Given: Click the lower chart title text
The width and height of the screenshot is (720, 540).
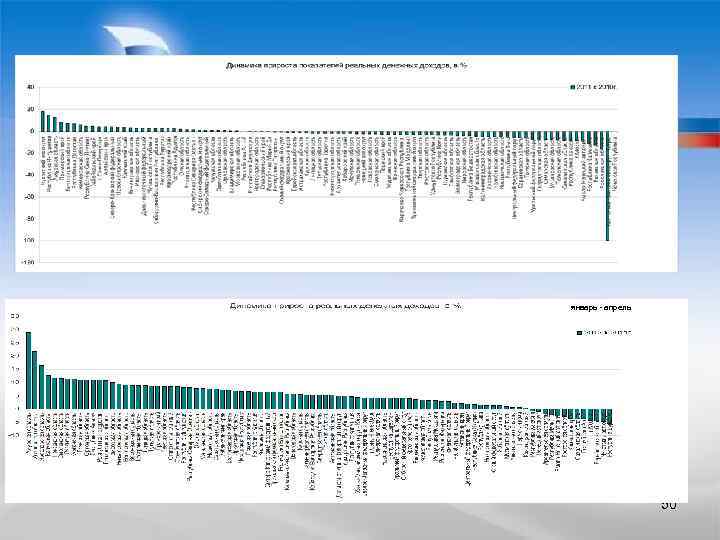Looking at the screenshot, I should (x=346, y=306).
